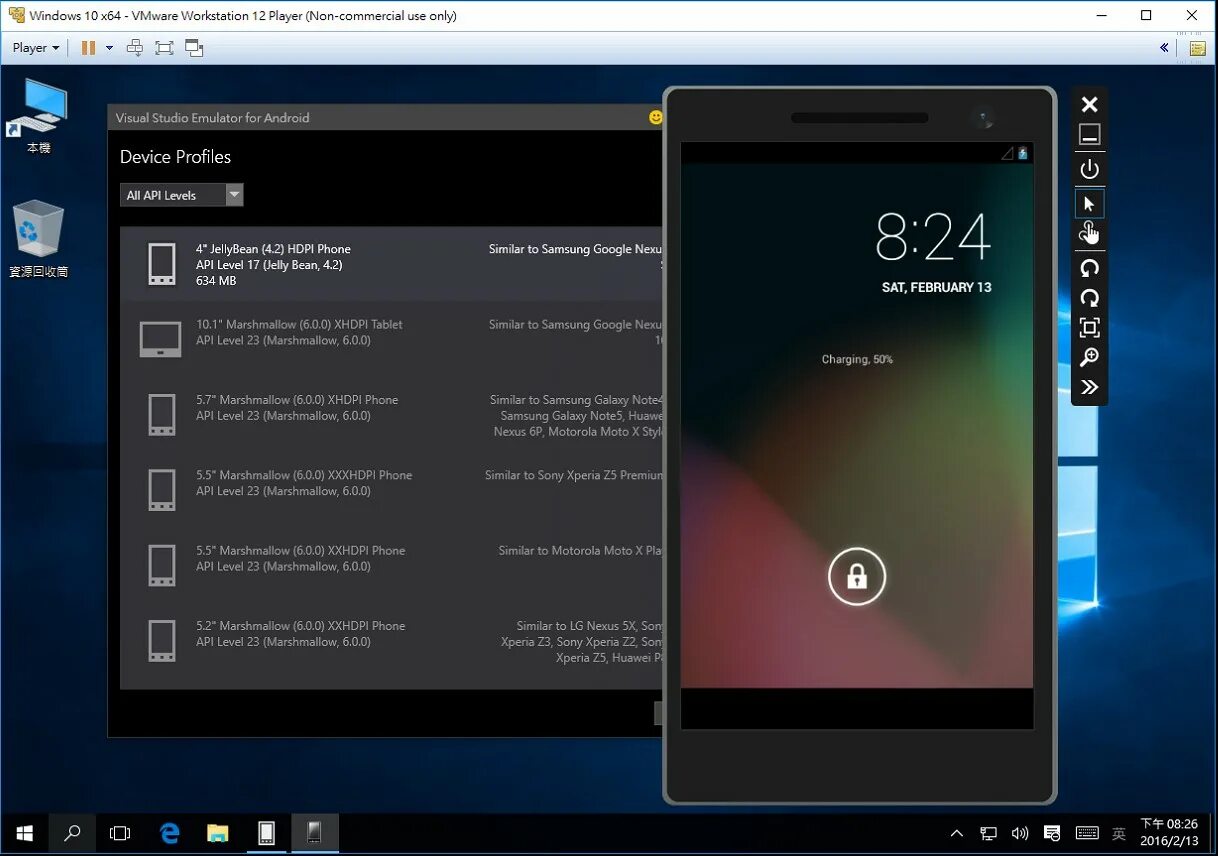Click the Device Profiles heading
Screen dimensions: 1218x856
[x=175, y=157]
